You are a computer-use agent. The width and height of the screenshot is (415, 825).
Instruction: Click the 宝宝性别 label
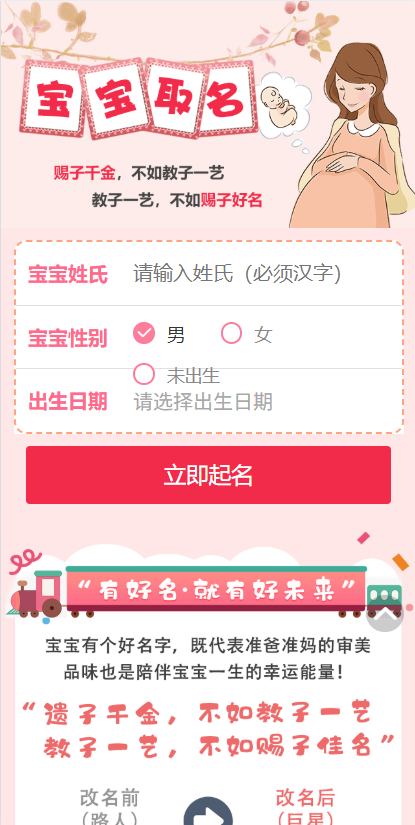click(67, 338)
